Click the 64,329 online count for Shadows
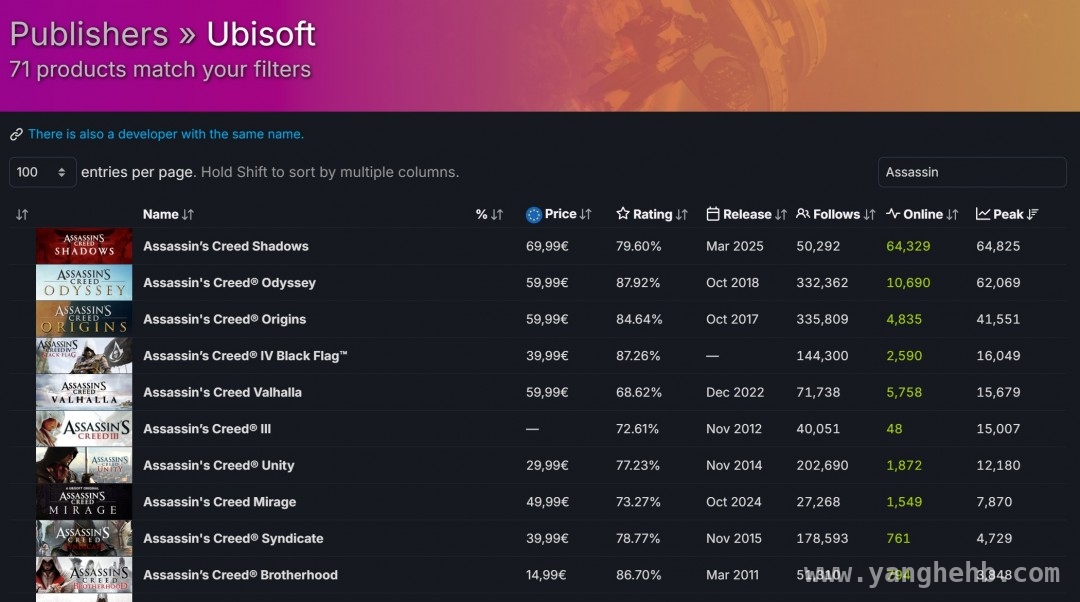The image size is (1080, 602). pyautogui.click(x=908, y=246)
